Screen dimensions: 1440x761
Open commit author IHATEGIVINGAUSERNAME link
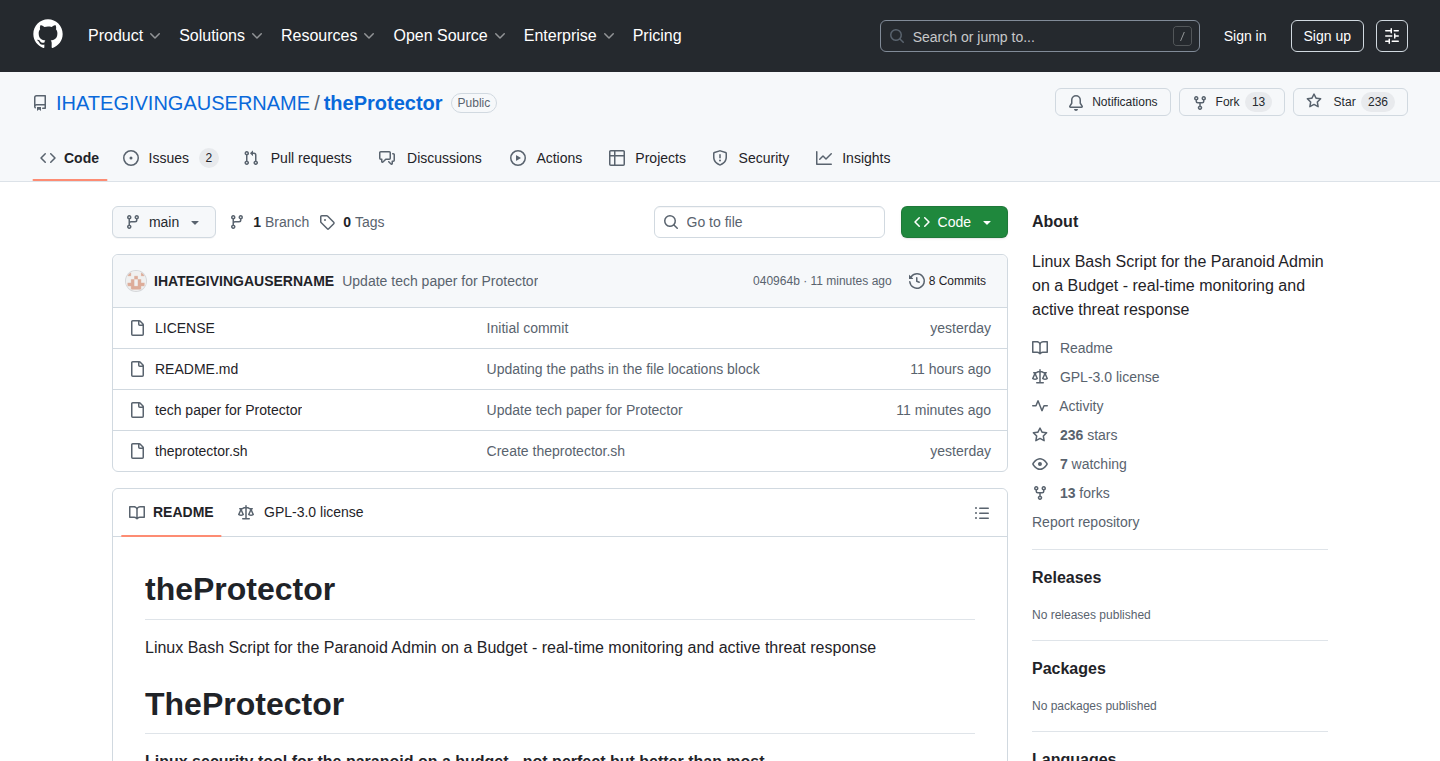click(244, 281)
